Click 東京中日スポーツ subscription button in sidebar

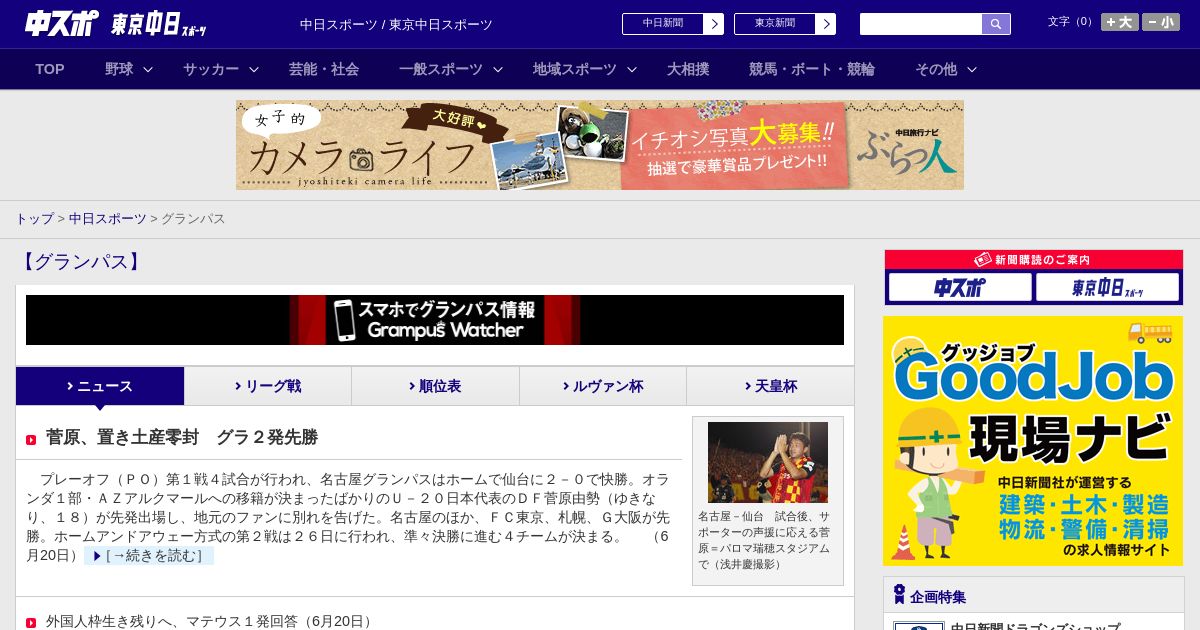[1108, 288]
